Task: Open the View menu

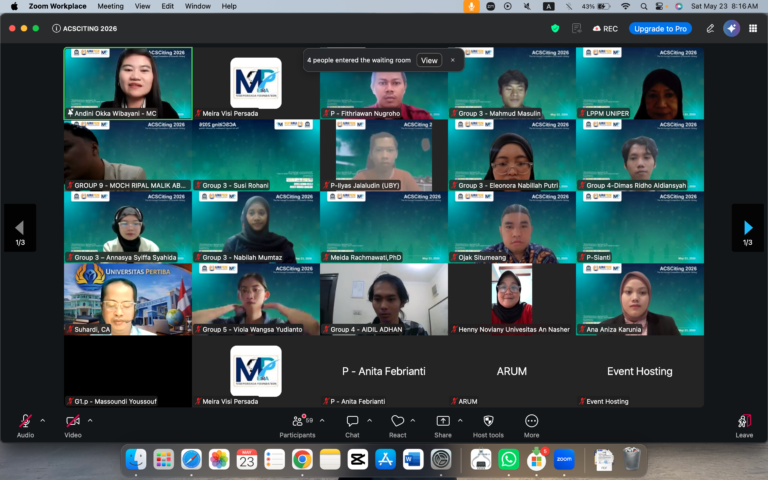Action: [x=143, y=6]
